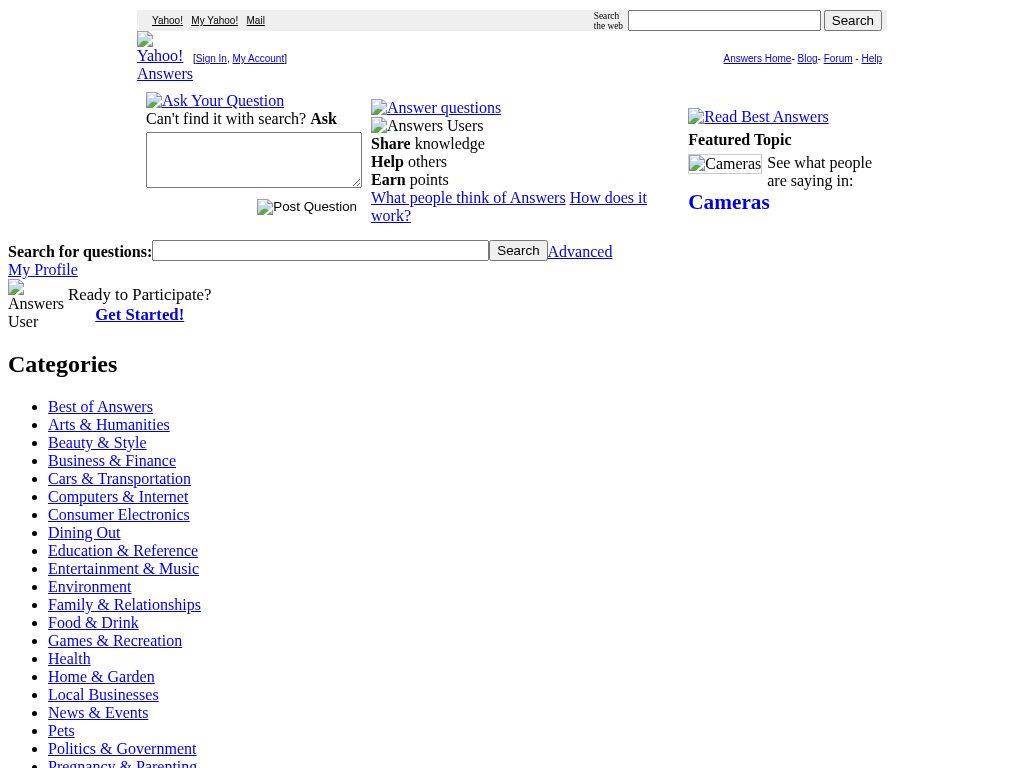Go to Answers Home
Screen dimensions: 1024x768
coord(757,58)
